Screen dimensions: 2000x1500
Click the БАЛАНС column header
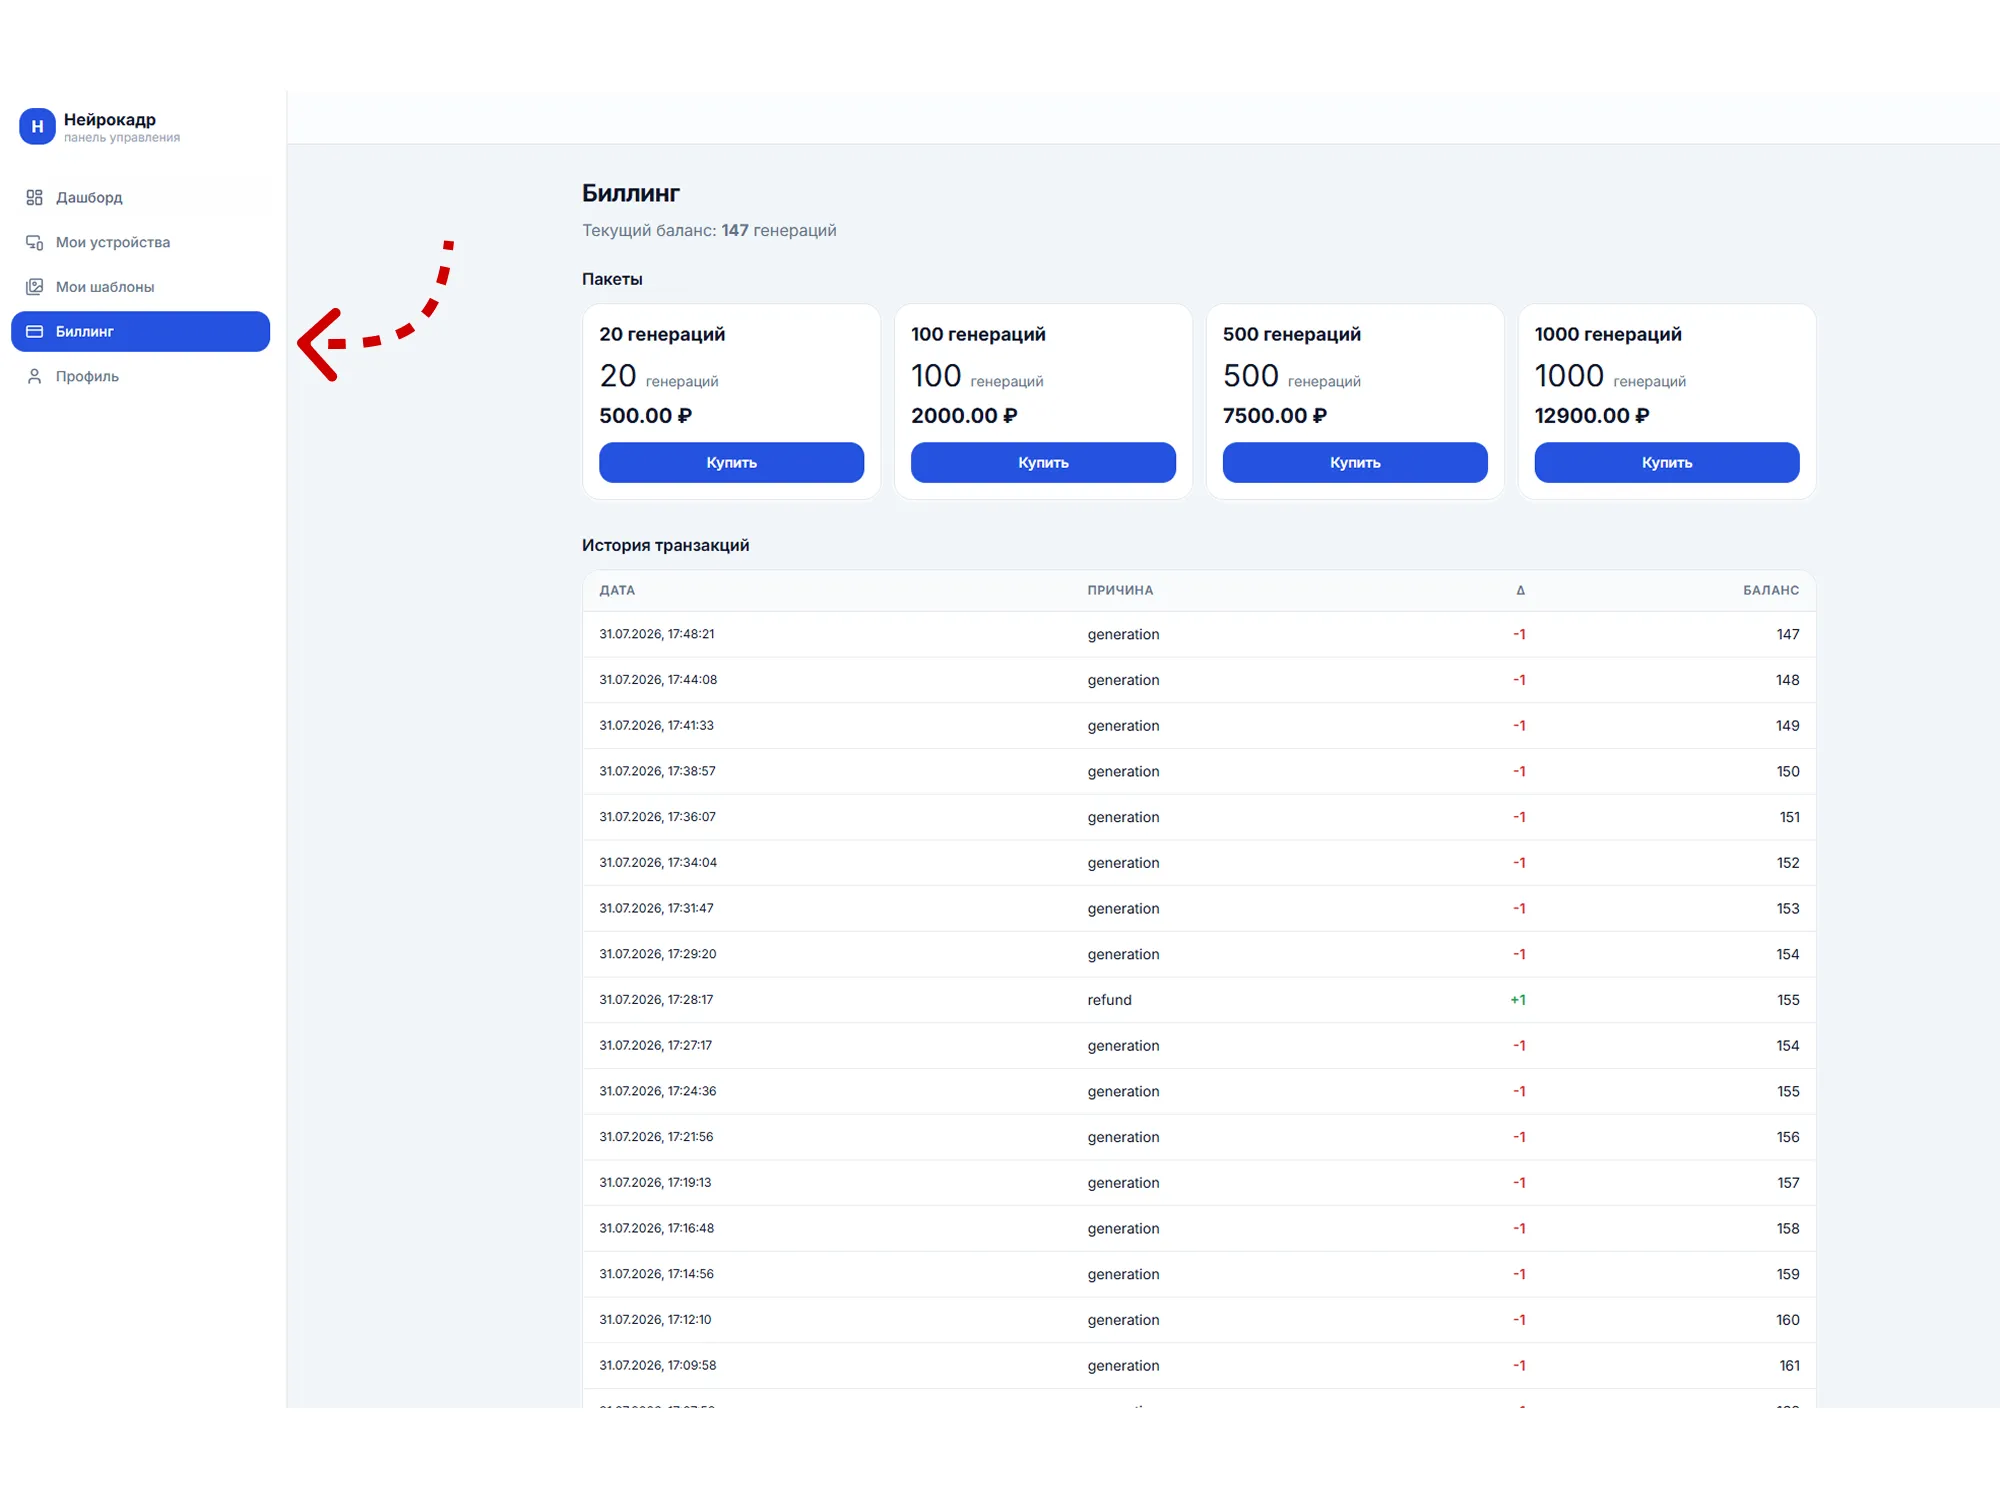[x=1771, y=590]
